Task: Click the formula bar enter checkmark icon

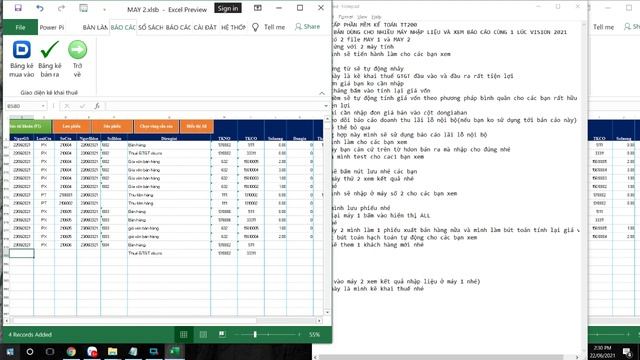Action: pyautogui.click(x=82, y=106)
